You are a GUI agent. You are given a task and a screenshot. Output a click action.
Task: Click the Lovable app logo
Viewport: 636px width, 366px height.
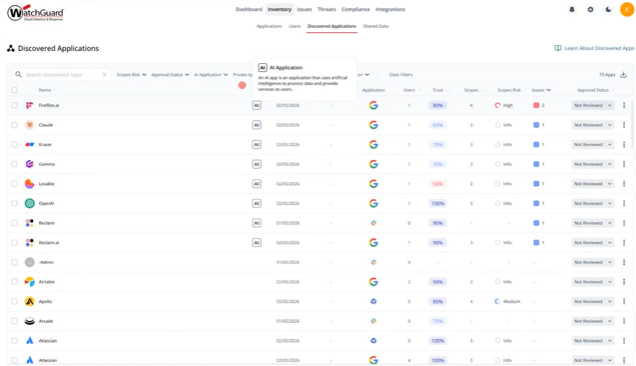[30, 184]
